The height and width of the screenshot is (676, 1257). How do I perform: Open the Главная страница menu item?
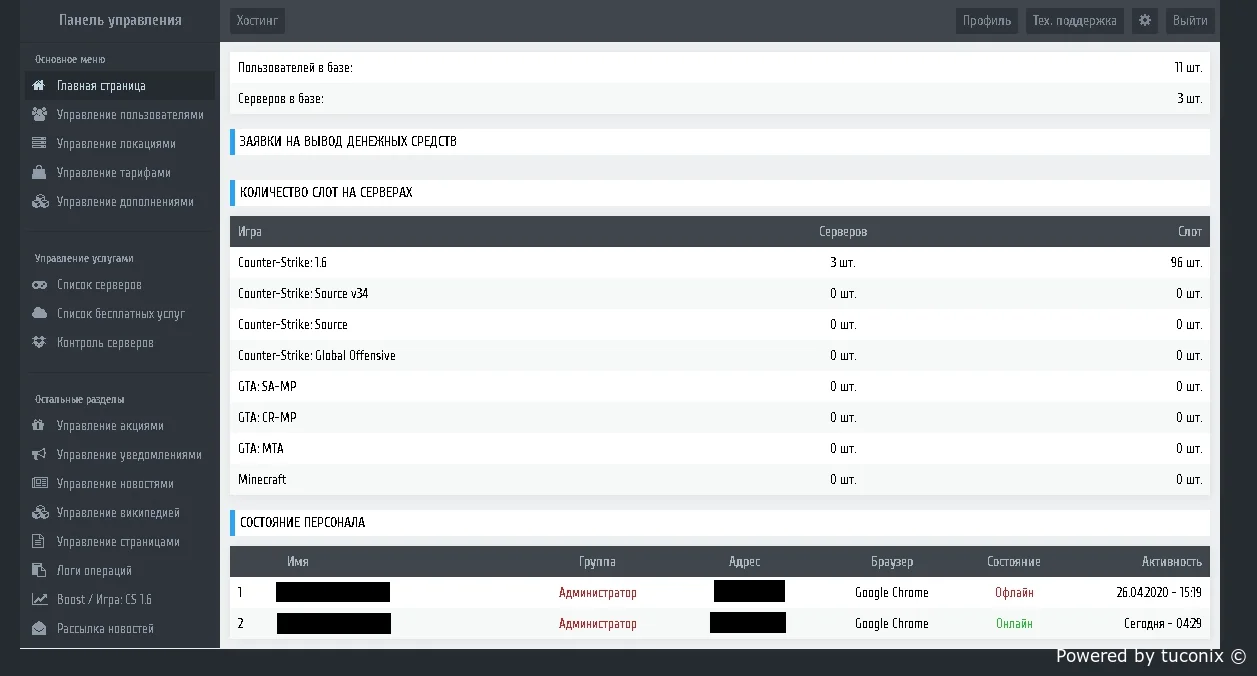(x=120, y=86)
